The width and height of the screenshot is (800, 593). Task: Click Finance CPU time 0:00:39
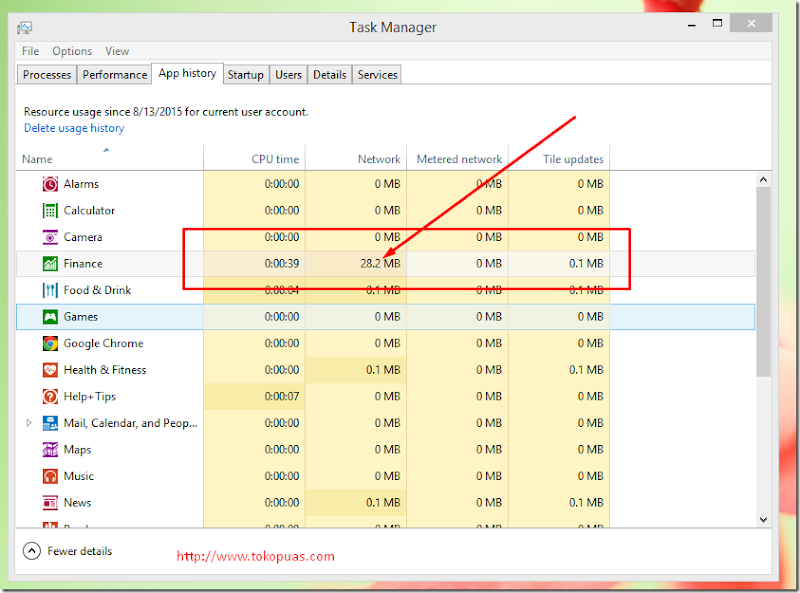282,263
